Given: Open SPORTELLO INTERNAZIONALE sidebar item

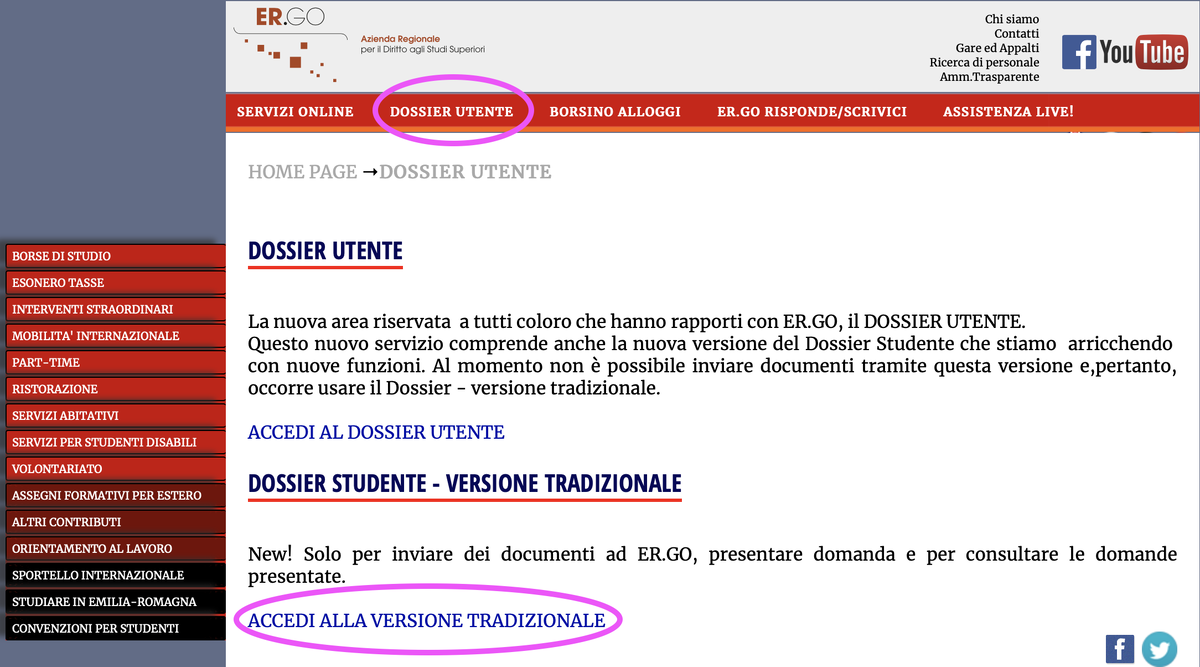Looking at the screenshot, I should (115, 576).
